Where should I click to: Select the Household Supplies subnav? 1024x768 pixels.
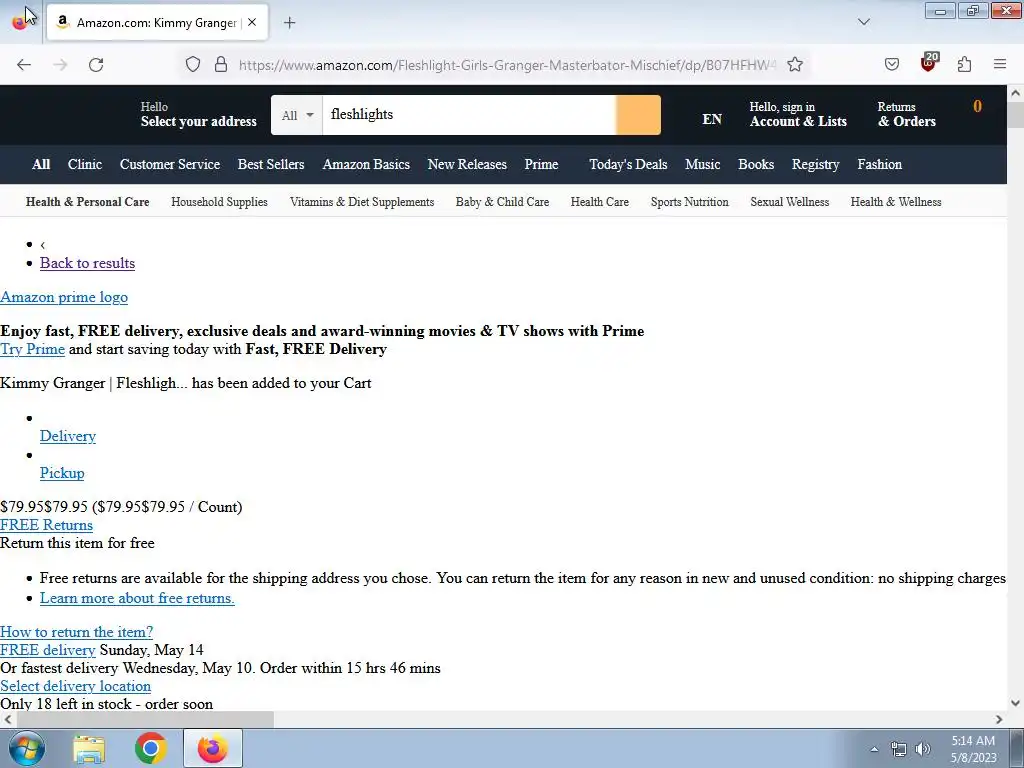pos(219,202)
